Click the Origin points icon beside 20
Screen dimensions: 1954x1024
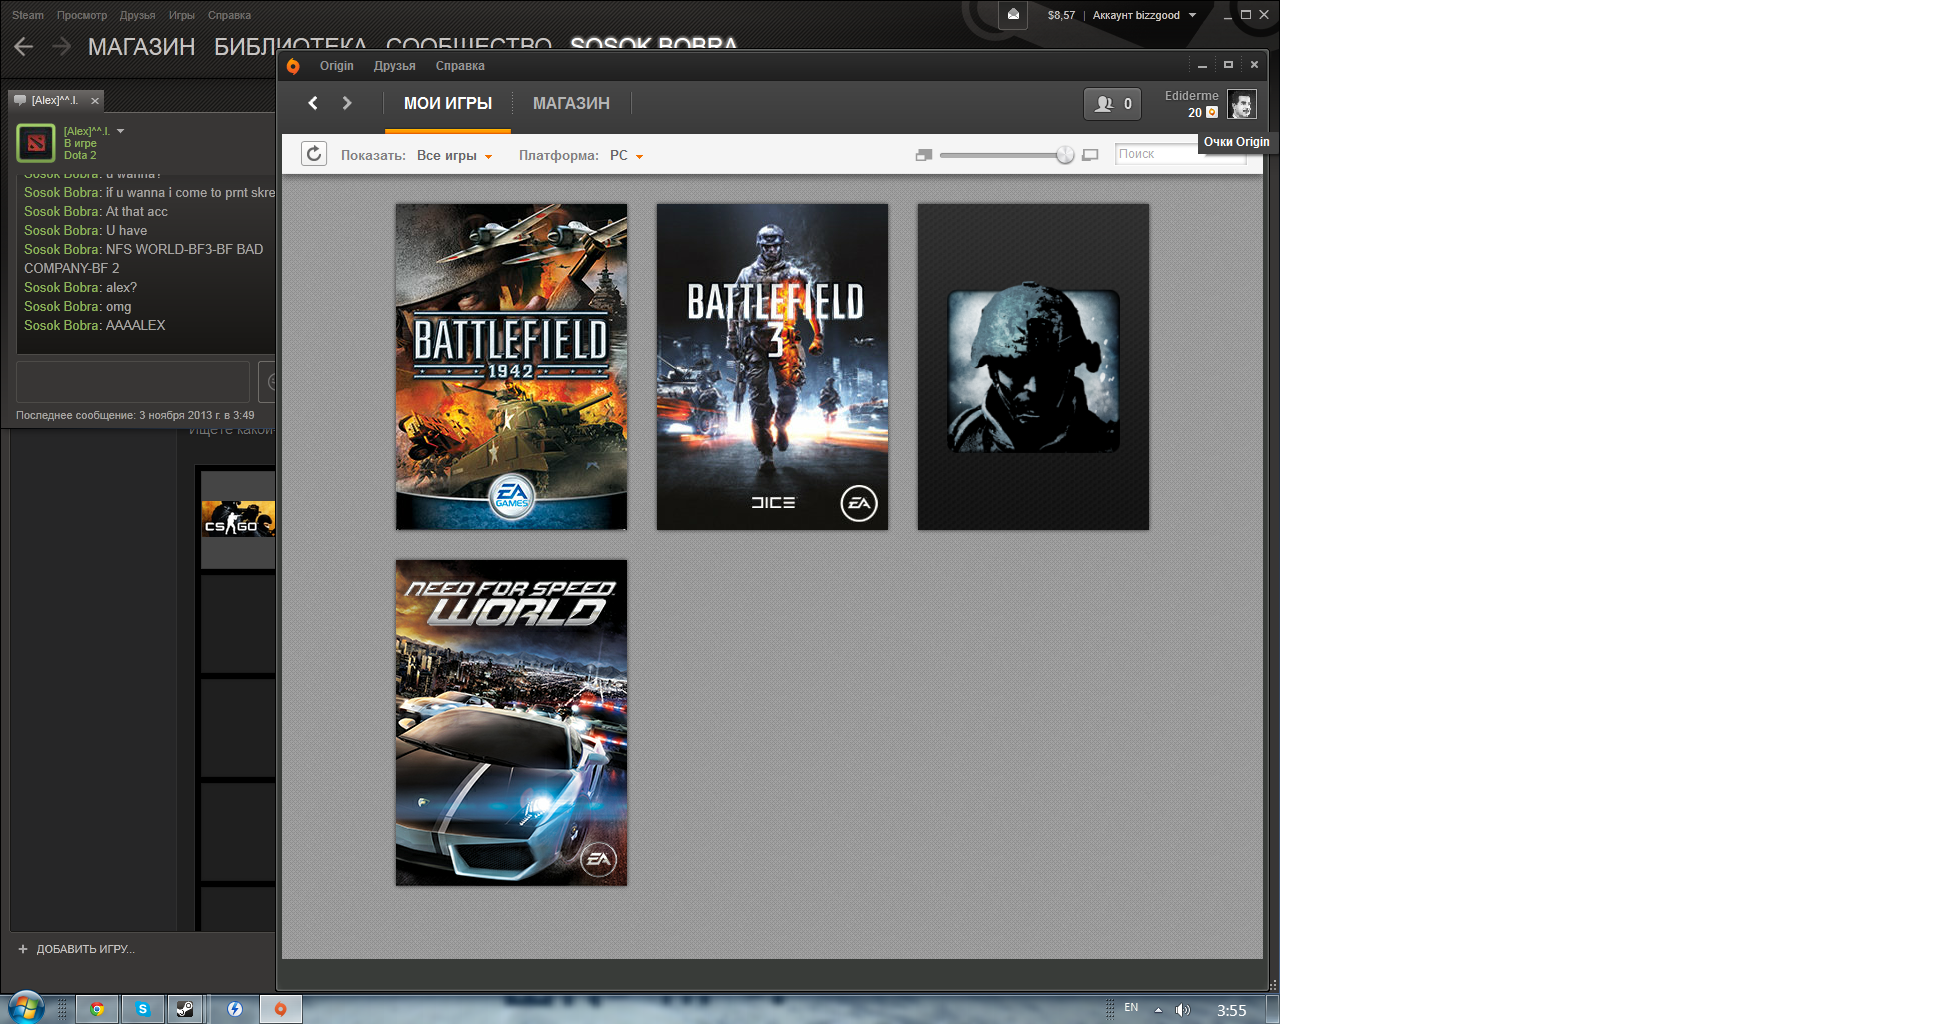point(1212,113)
